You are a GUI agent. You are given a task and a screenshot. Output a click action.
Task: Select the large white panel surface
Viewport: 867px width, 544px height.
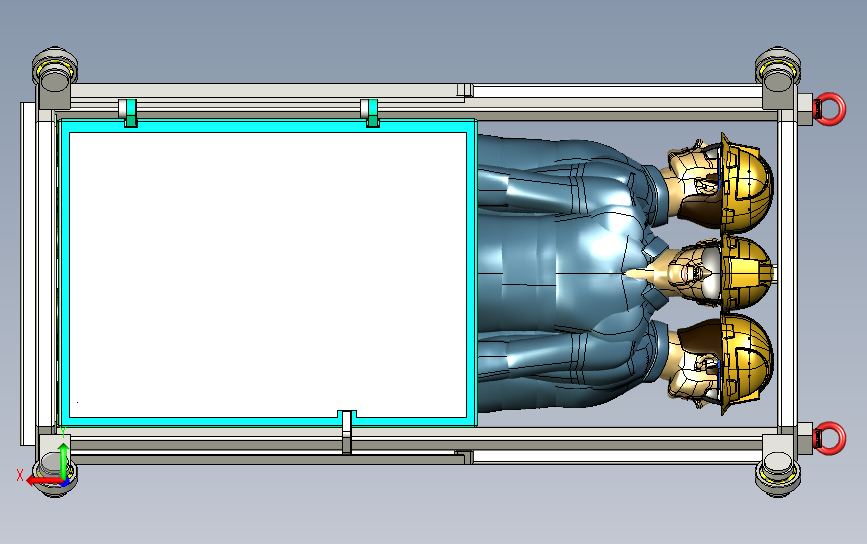268,275
